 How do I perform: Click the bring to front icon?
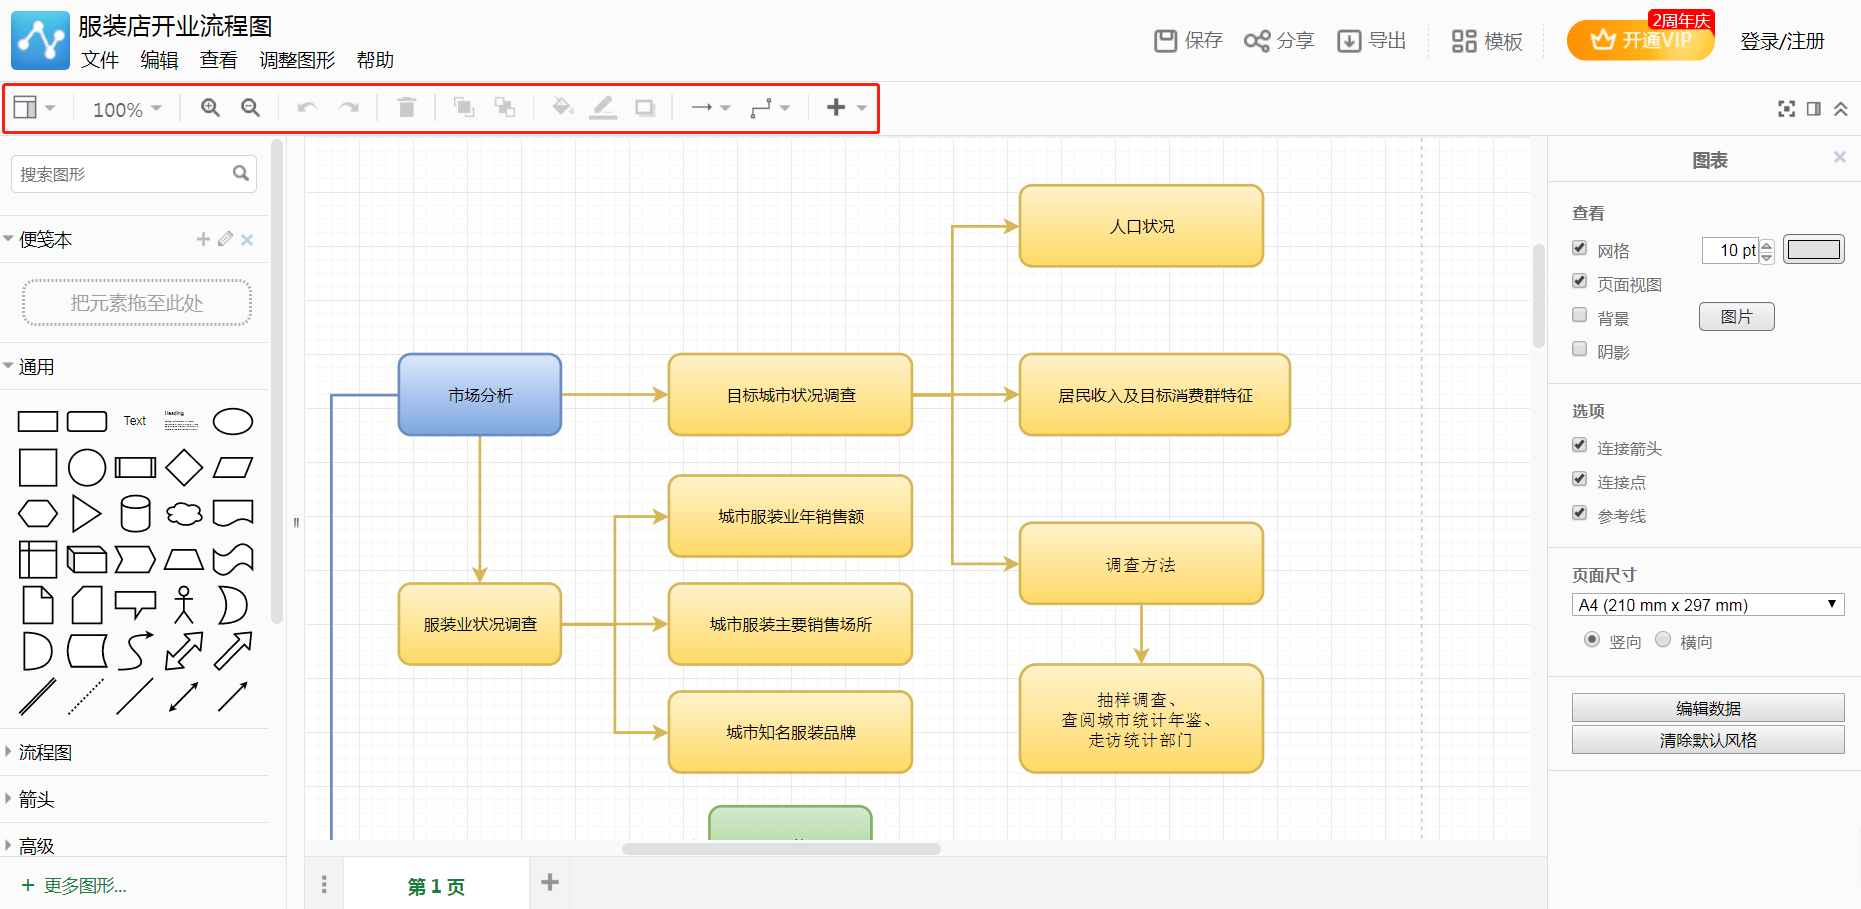click(x=464, y=107)
